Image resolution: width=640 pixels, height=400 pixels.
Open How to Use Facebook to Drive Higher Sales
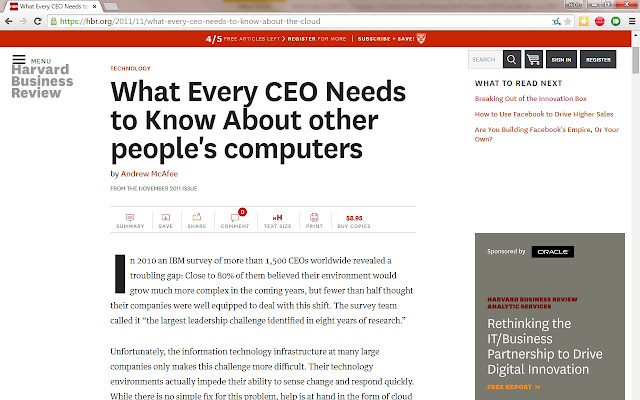coord(544,114)
